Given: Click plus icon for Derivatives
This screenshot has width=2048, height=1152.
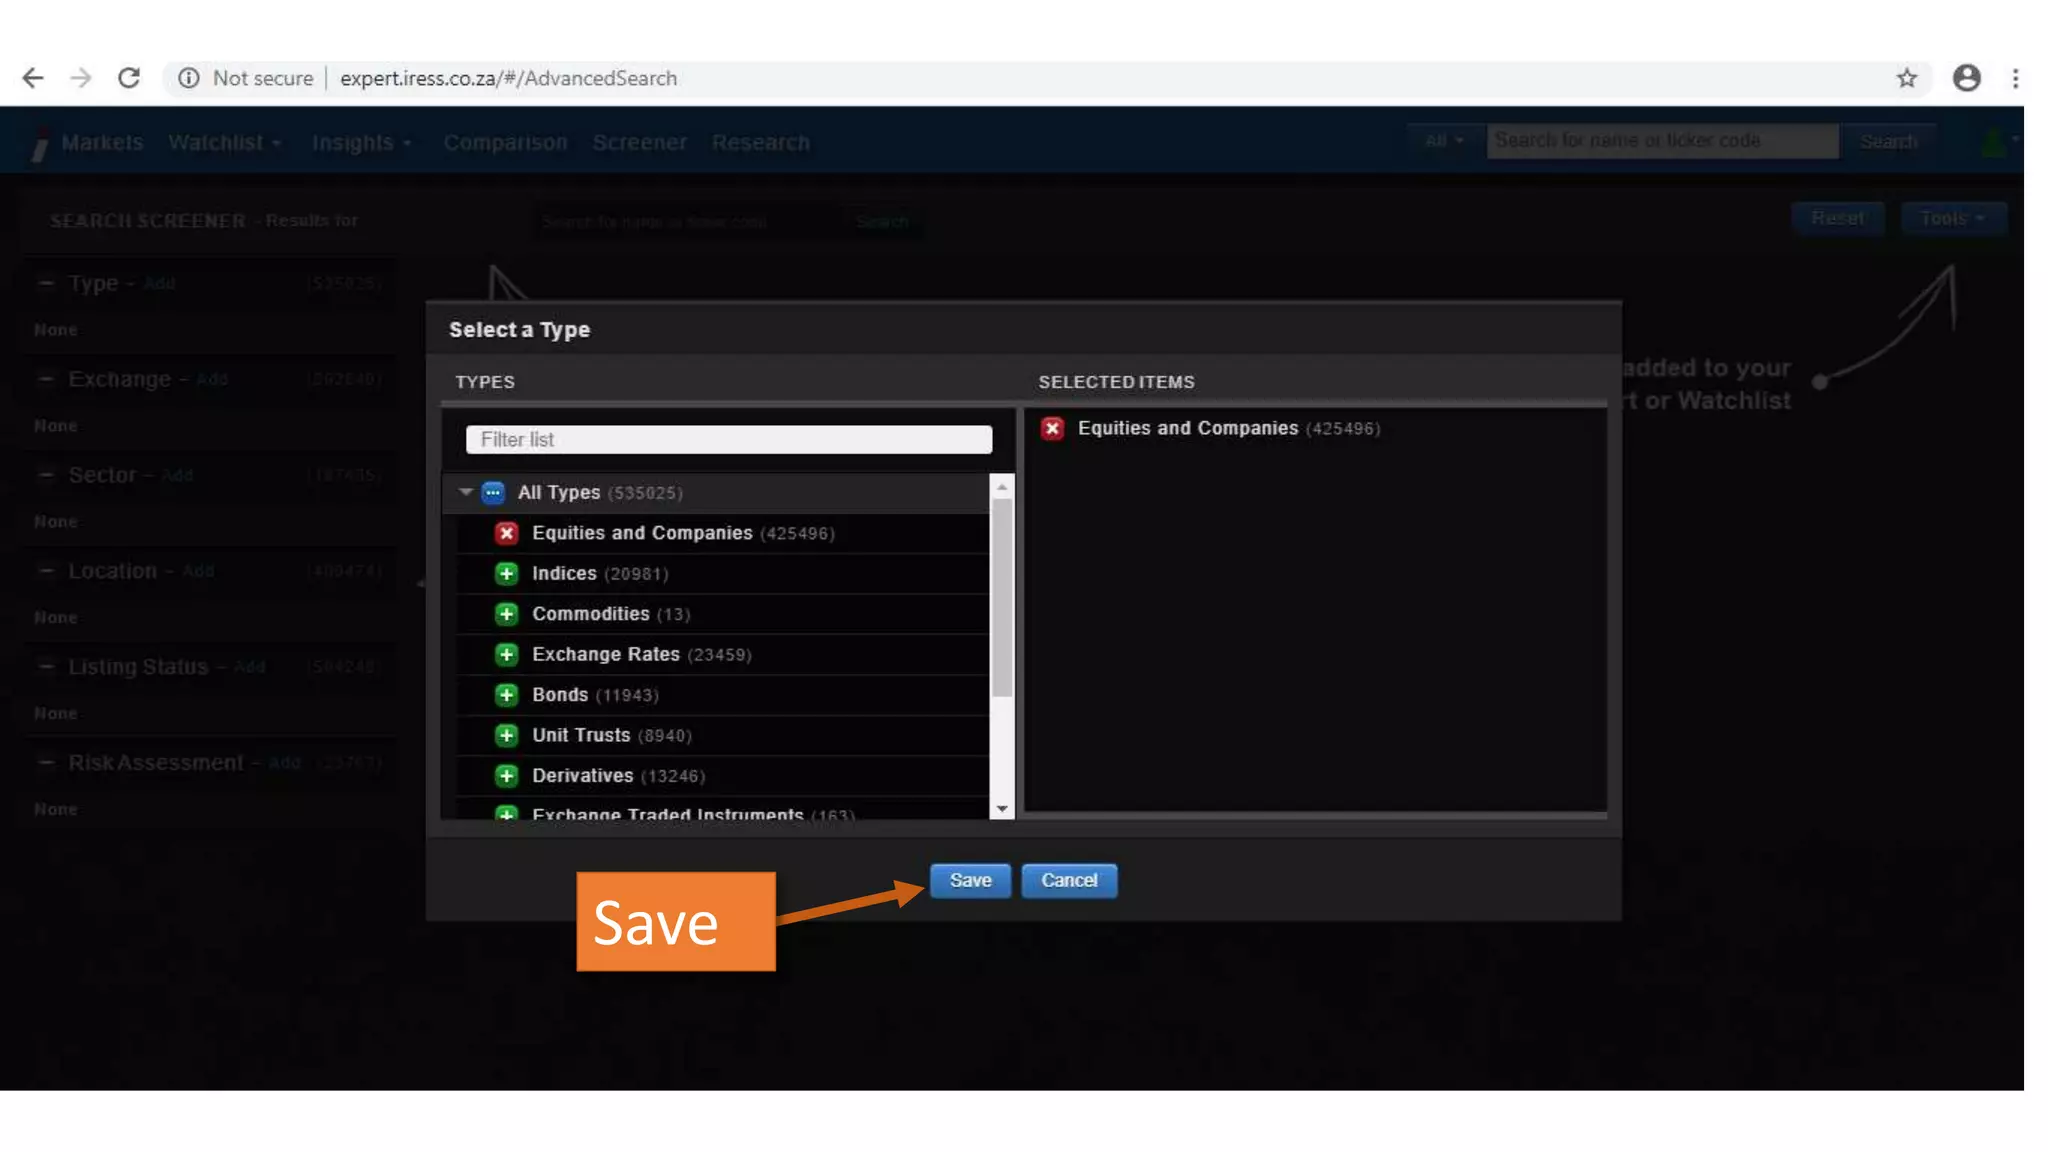Looking at the screenshot, I should [x=506, y=776].
